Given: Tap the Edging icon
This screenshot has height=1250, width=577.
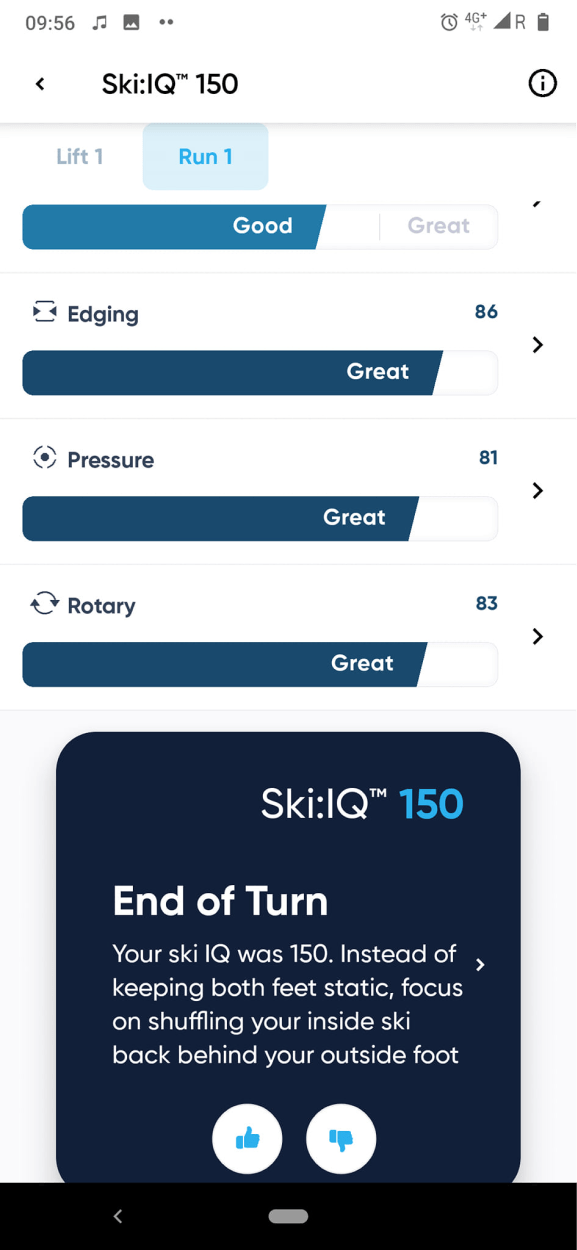Looking at the screenshot, I should point(44,312).
